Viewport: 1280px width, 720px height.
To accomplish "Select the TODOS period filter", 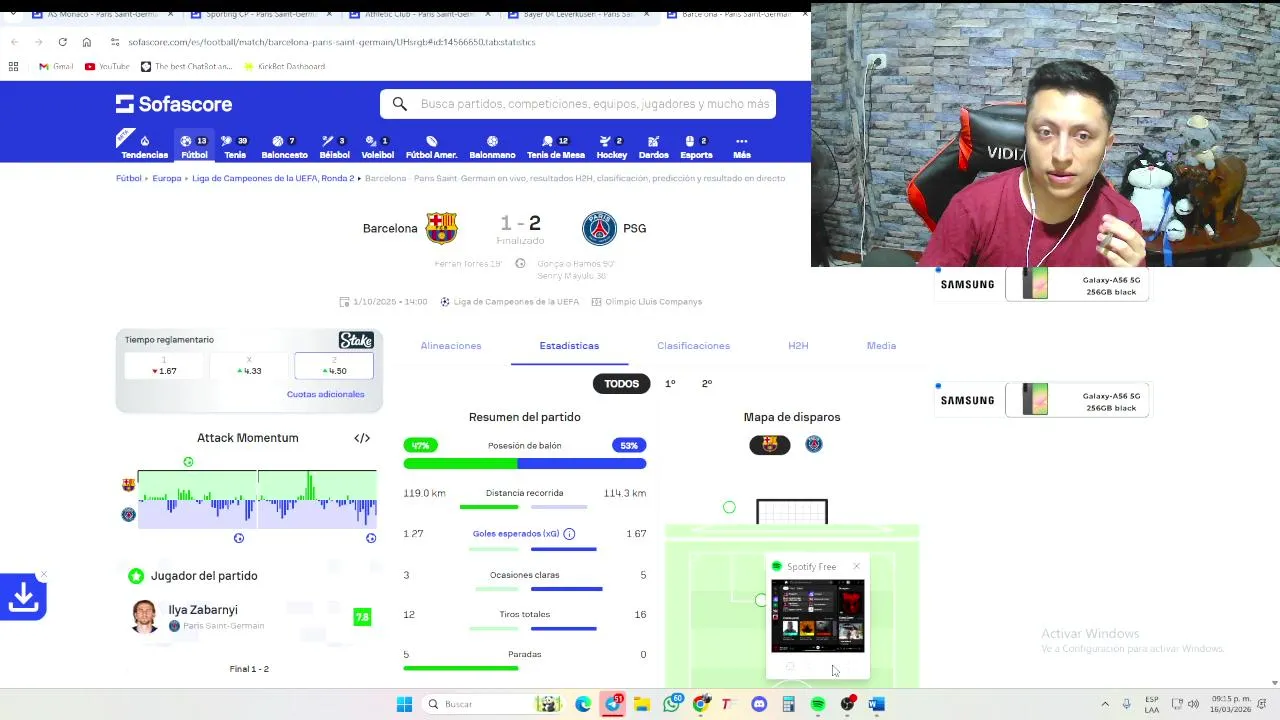I will pyautogui.click(x=621, y=384).
